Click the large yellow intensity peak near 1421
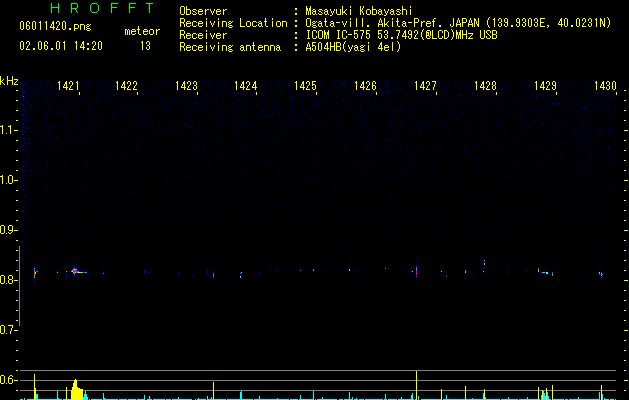The height and width of the screenshot is (400, 629). click(x=77, y=390)
